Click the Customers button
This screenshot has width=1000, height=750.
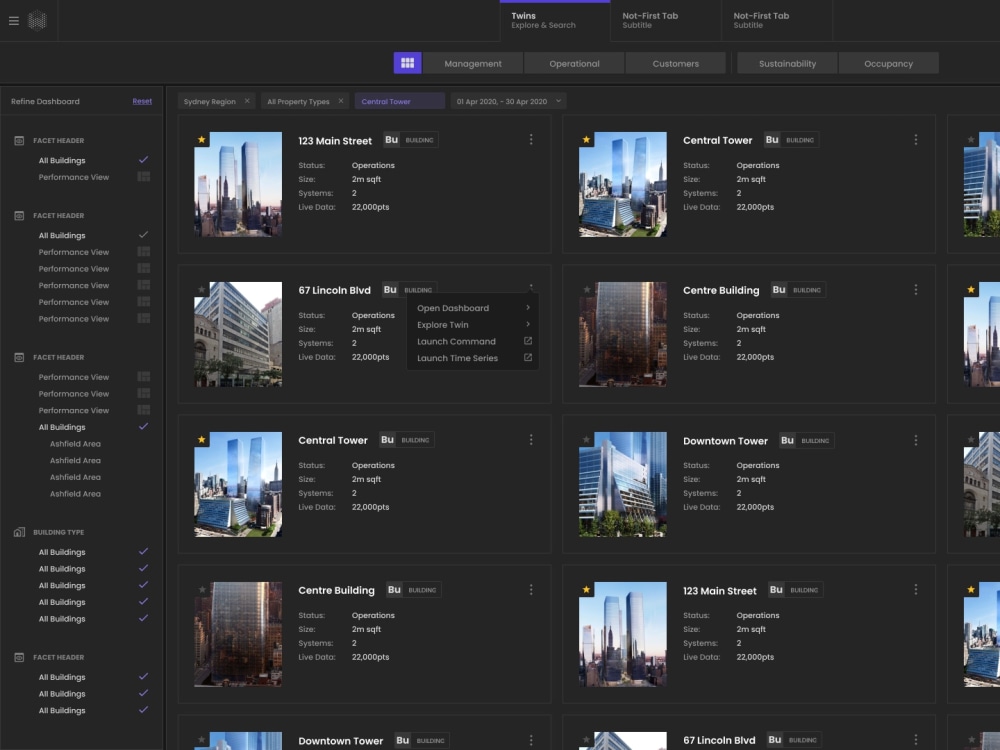click(675, 63)
